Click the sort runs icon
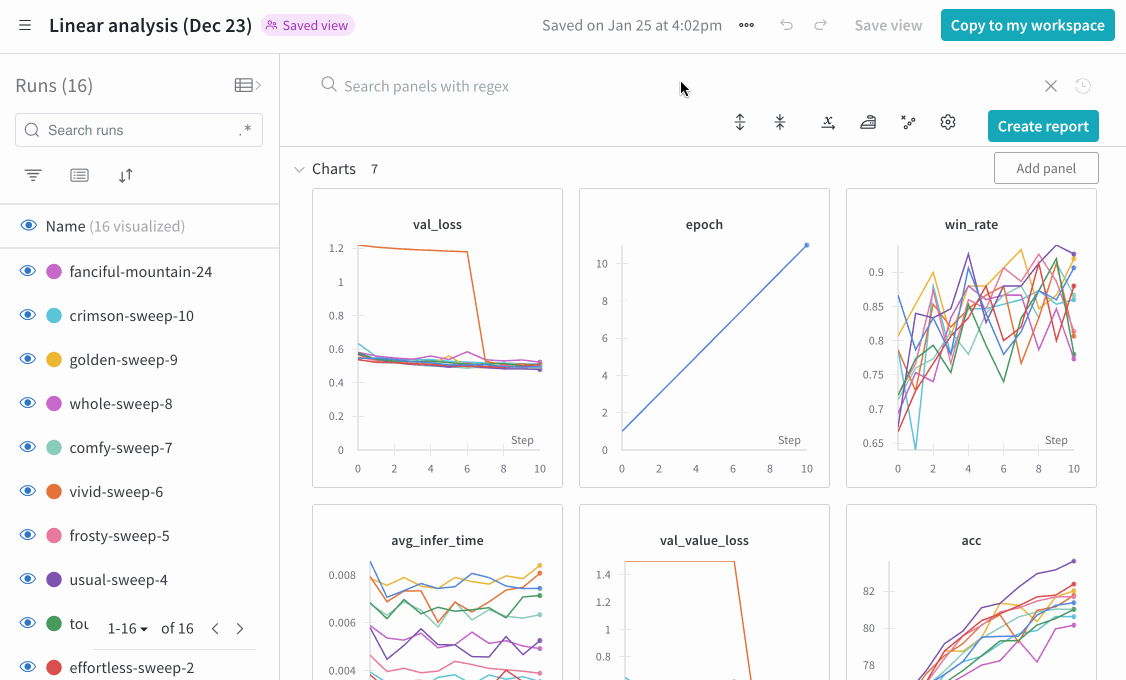 (126, 175)
